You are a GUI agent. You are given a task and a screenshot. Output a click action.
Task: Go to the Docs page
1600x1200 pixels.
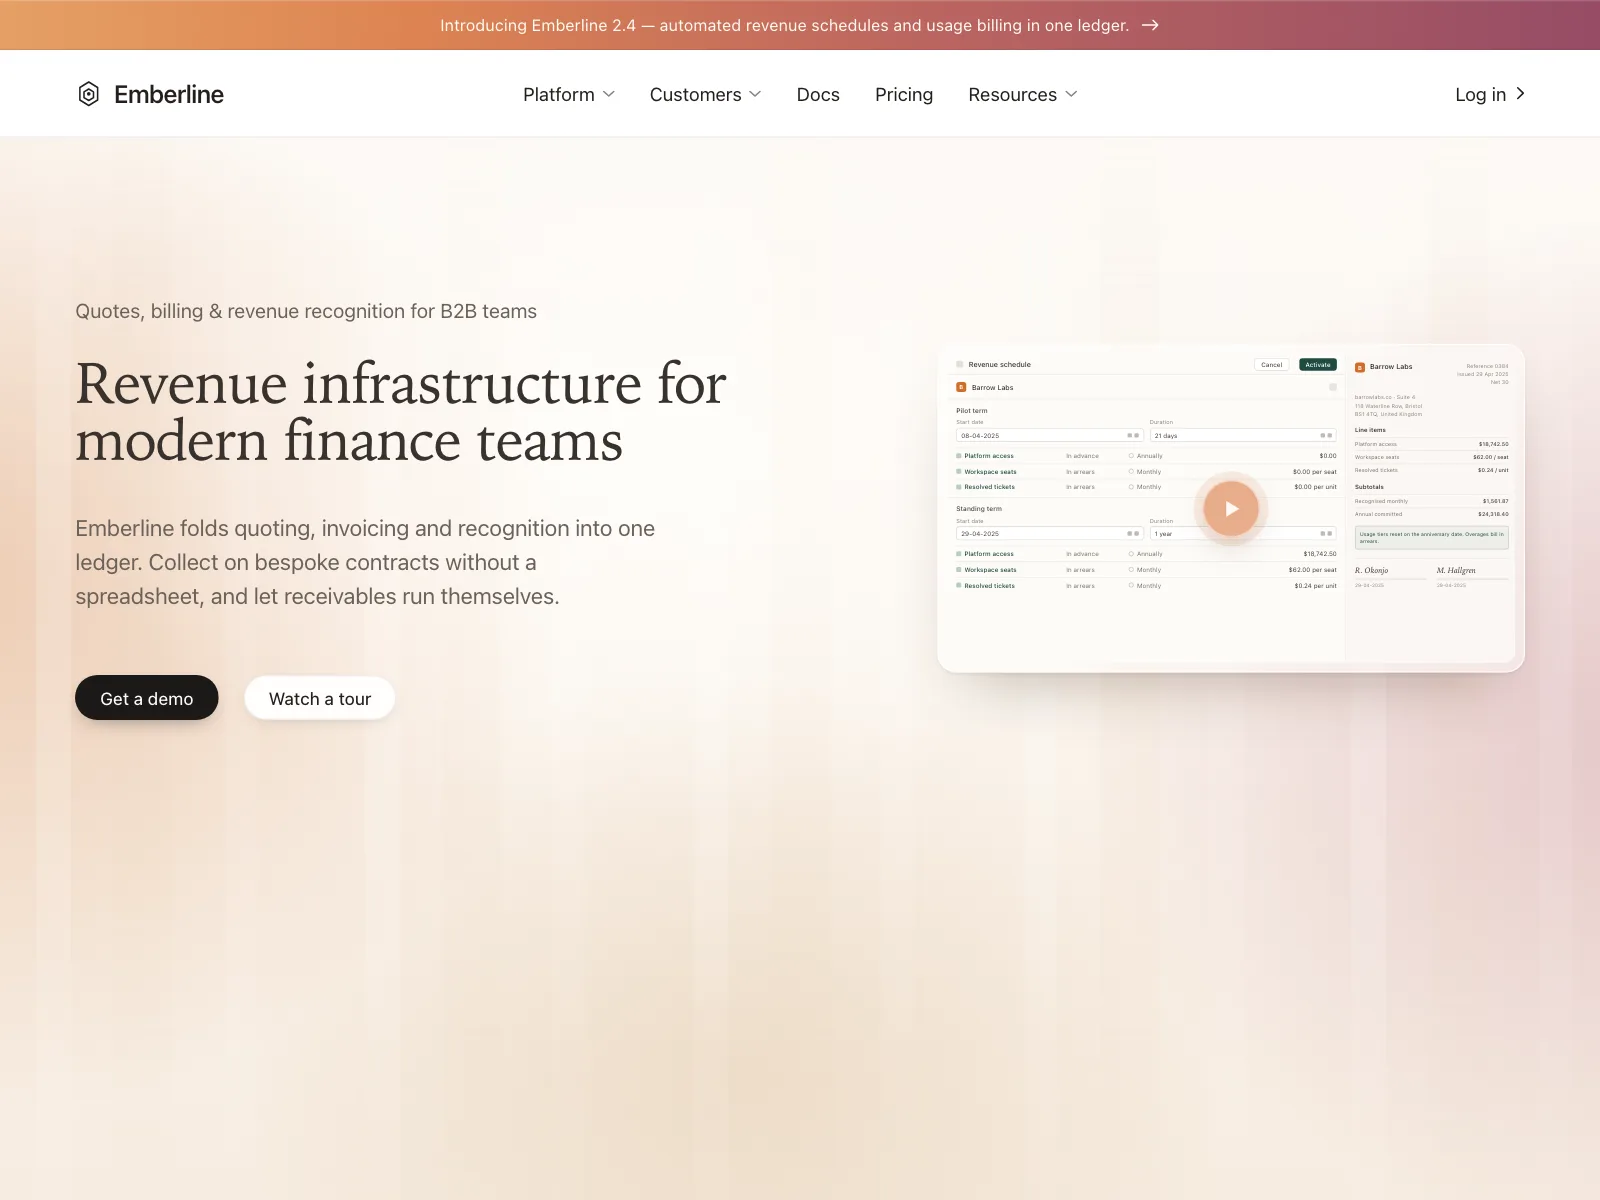tap(818, 94)
